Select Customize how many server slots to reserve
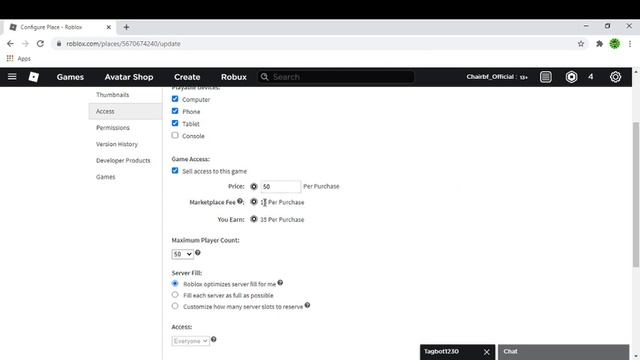Image resolution: width=640 pixels, height=360 pixels. click(x=175, y=306)
